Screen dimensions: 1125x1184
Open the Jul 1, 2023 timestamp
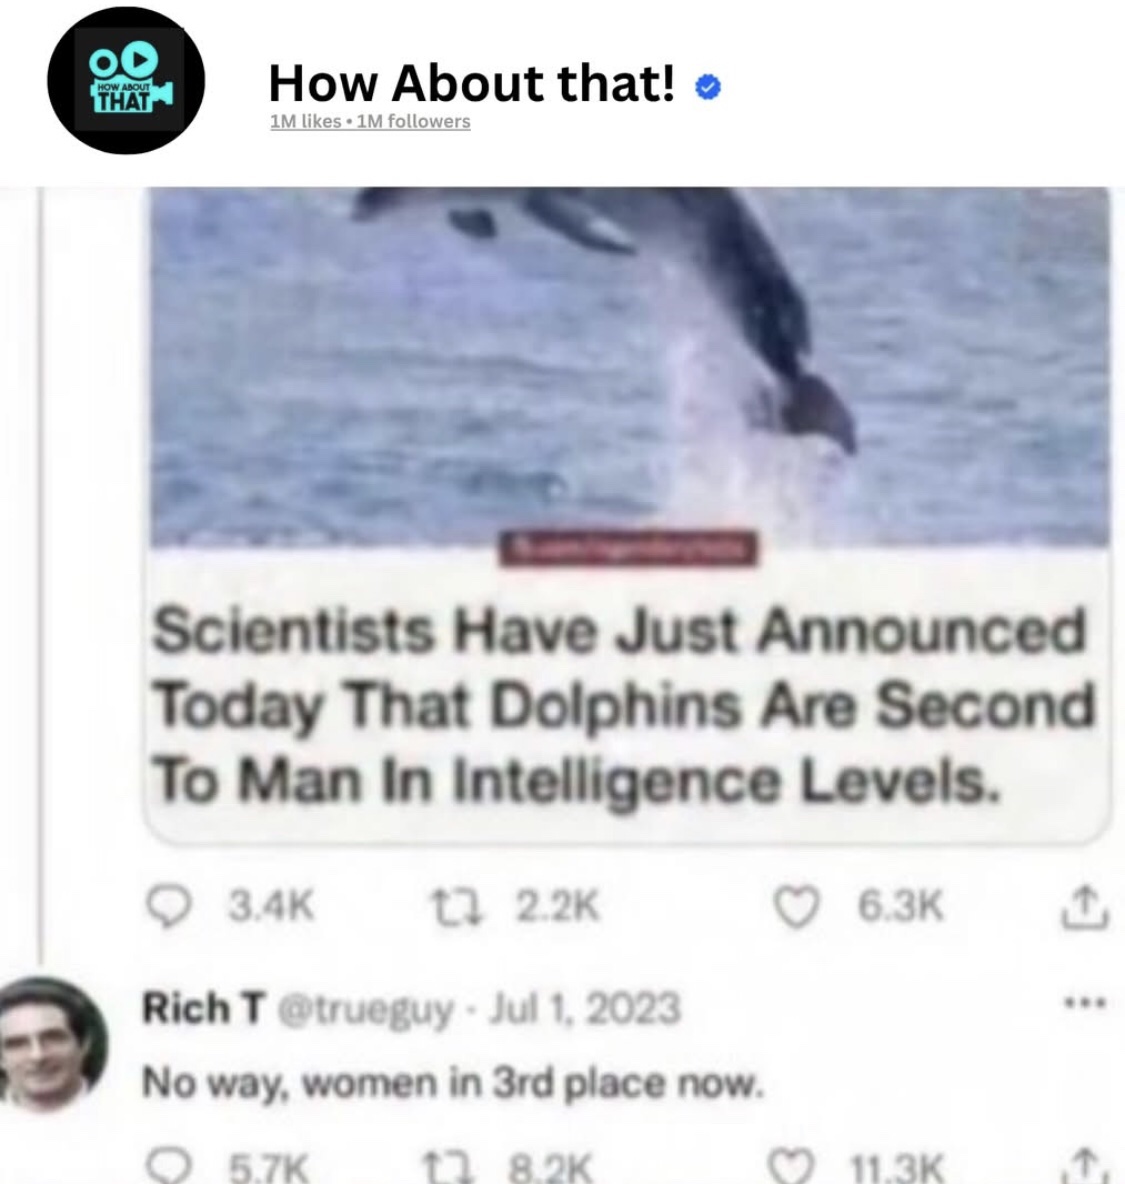(584, 1008)
